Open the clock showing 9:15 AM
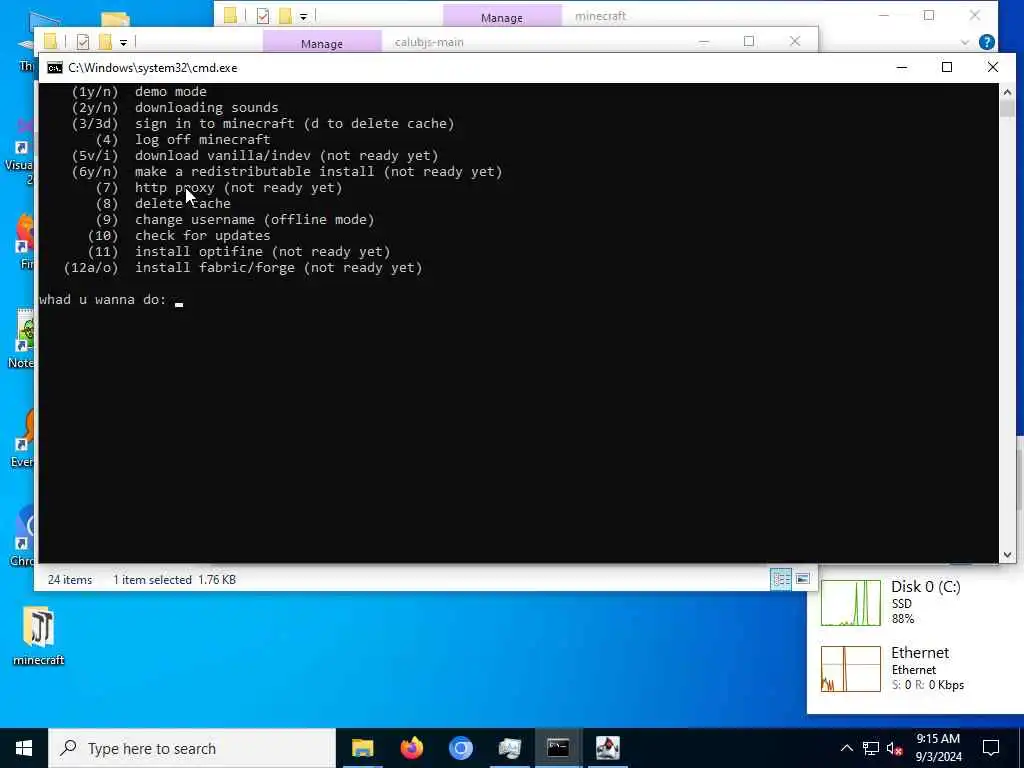This screenshot has height=768, width=1024. tap(938, 748)
